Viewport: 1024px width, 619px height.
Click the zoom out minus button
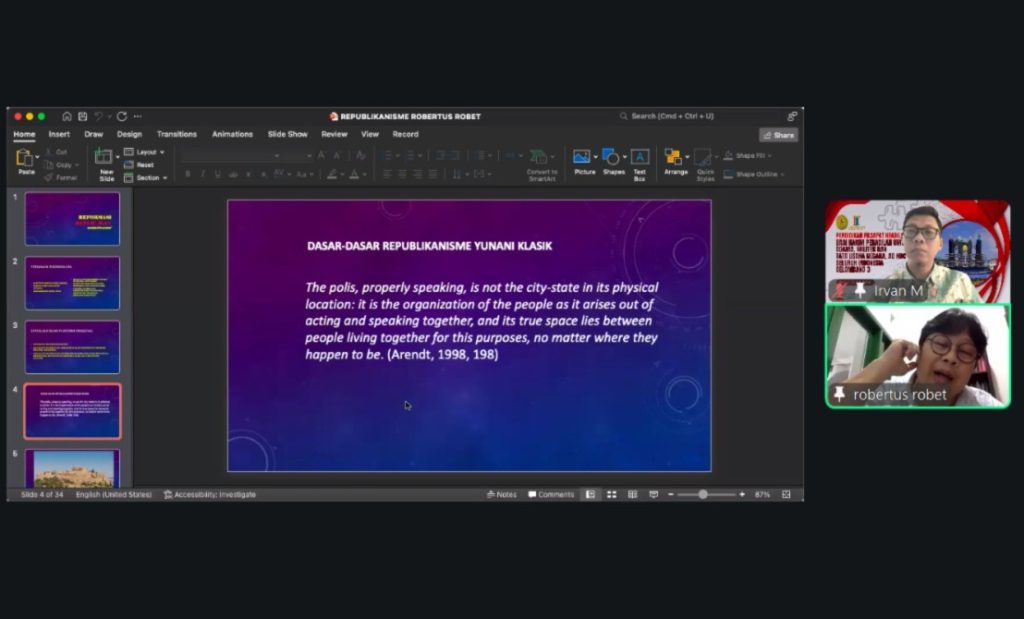671,494
